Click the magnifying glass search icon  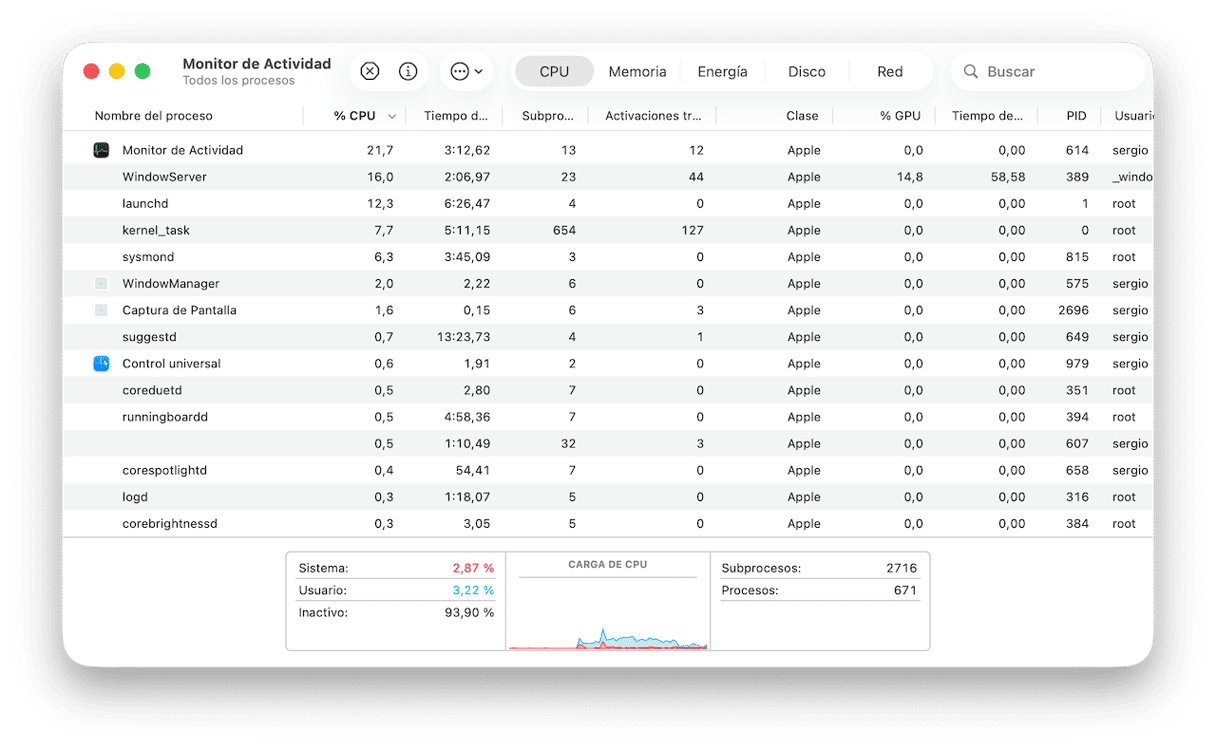pyautogui.click(x=970, y=72)
